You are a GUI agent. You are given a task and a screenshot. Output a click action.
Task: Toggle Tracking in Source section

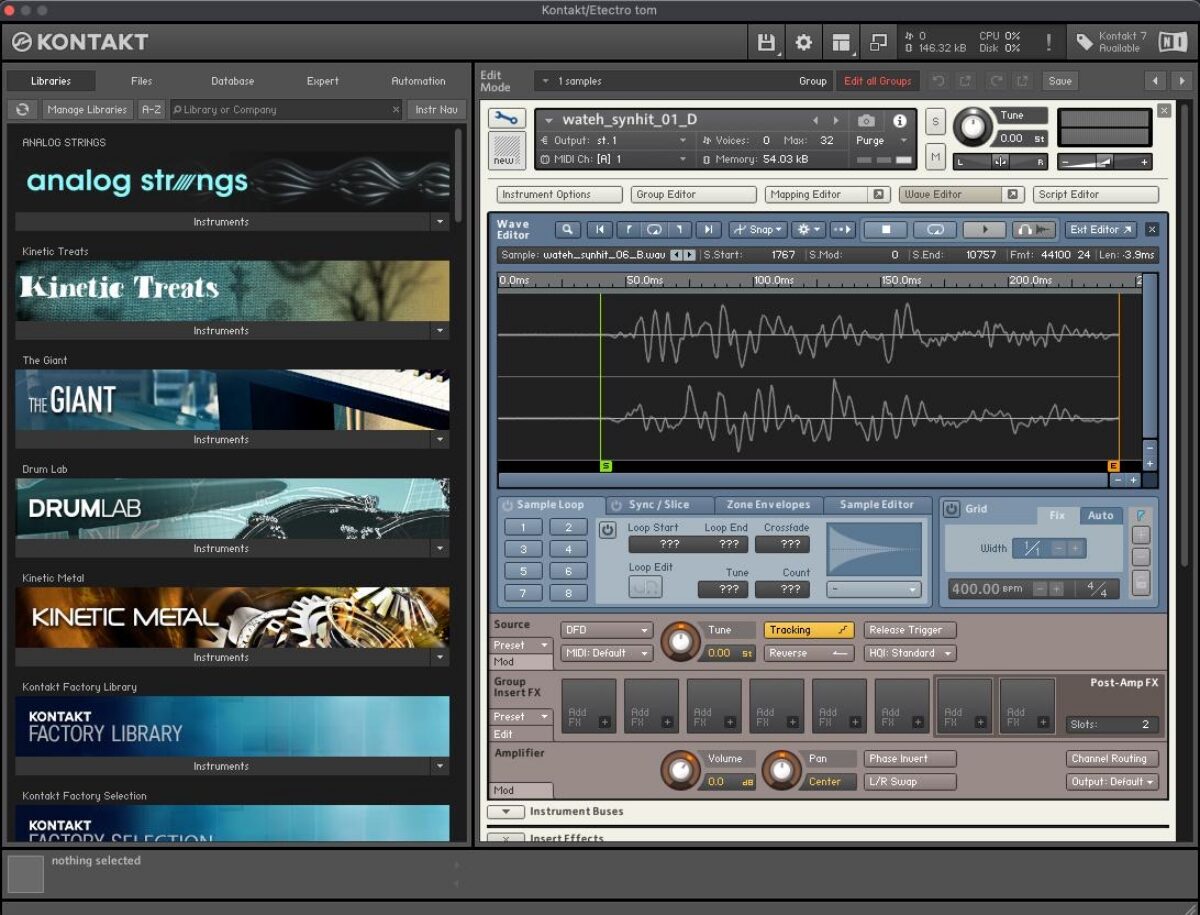pyautogui.click(x=809, y=630)
